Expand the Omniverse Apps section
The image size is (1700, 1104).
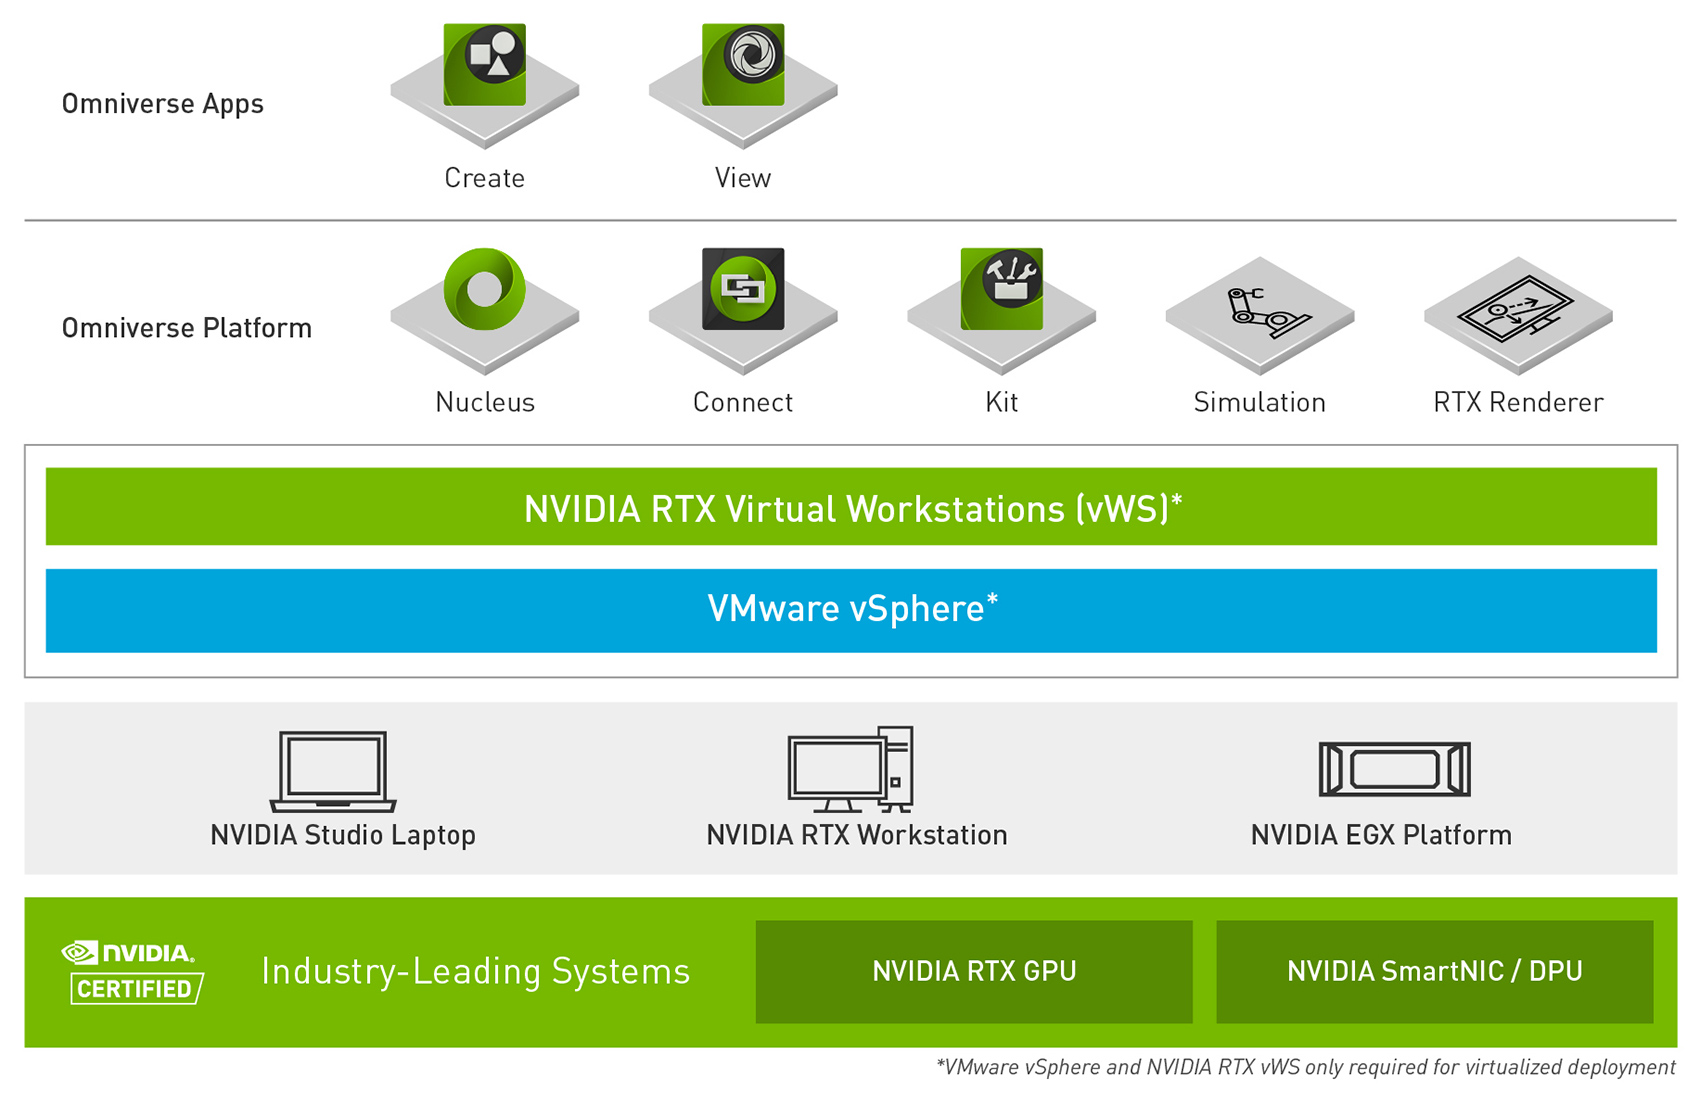tap(162, 103)
